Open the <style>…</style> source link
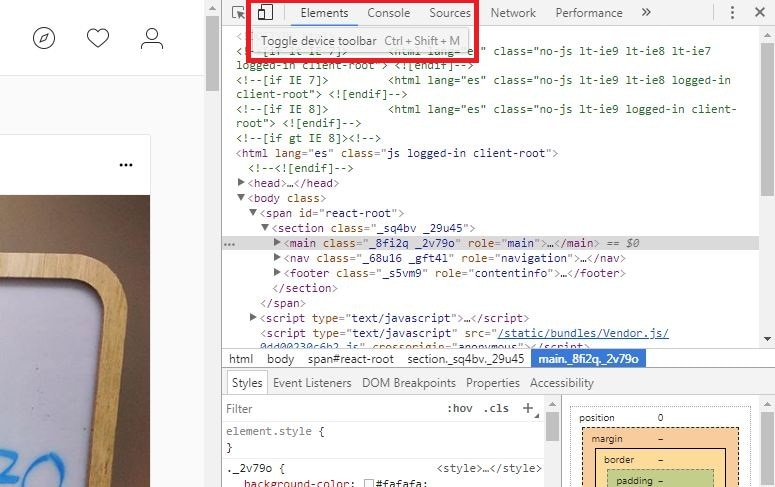 point(489,468)
